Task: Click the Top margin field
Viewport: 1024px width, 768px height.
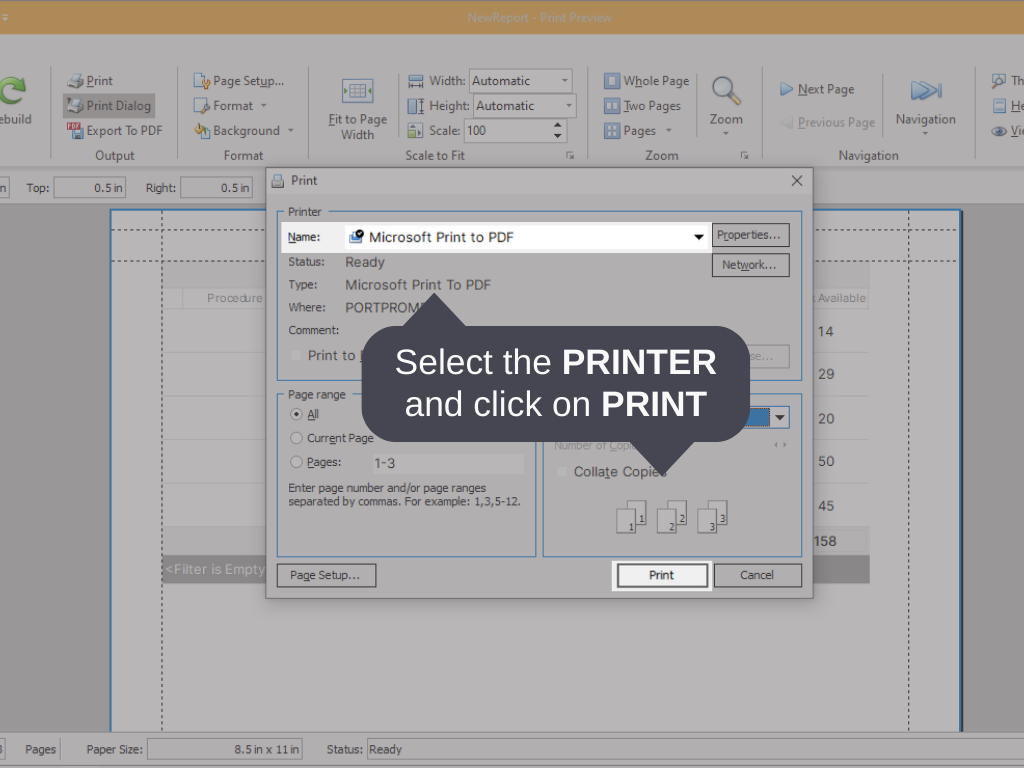Action: click(89, 188)
